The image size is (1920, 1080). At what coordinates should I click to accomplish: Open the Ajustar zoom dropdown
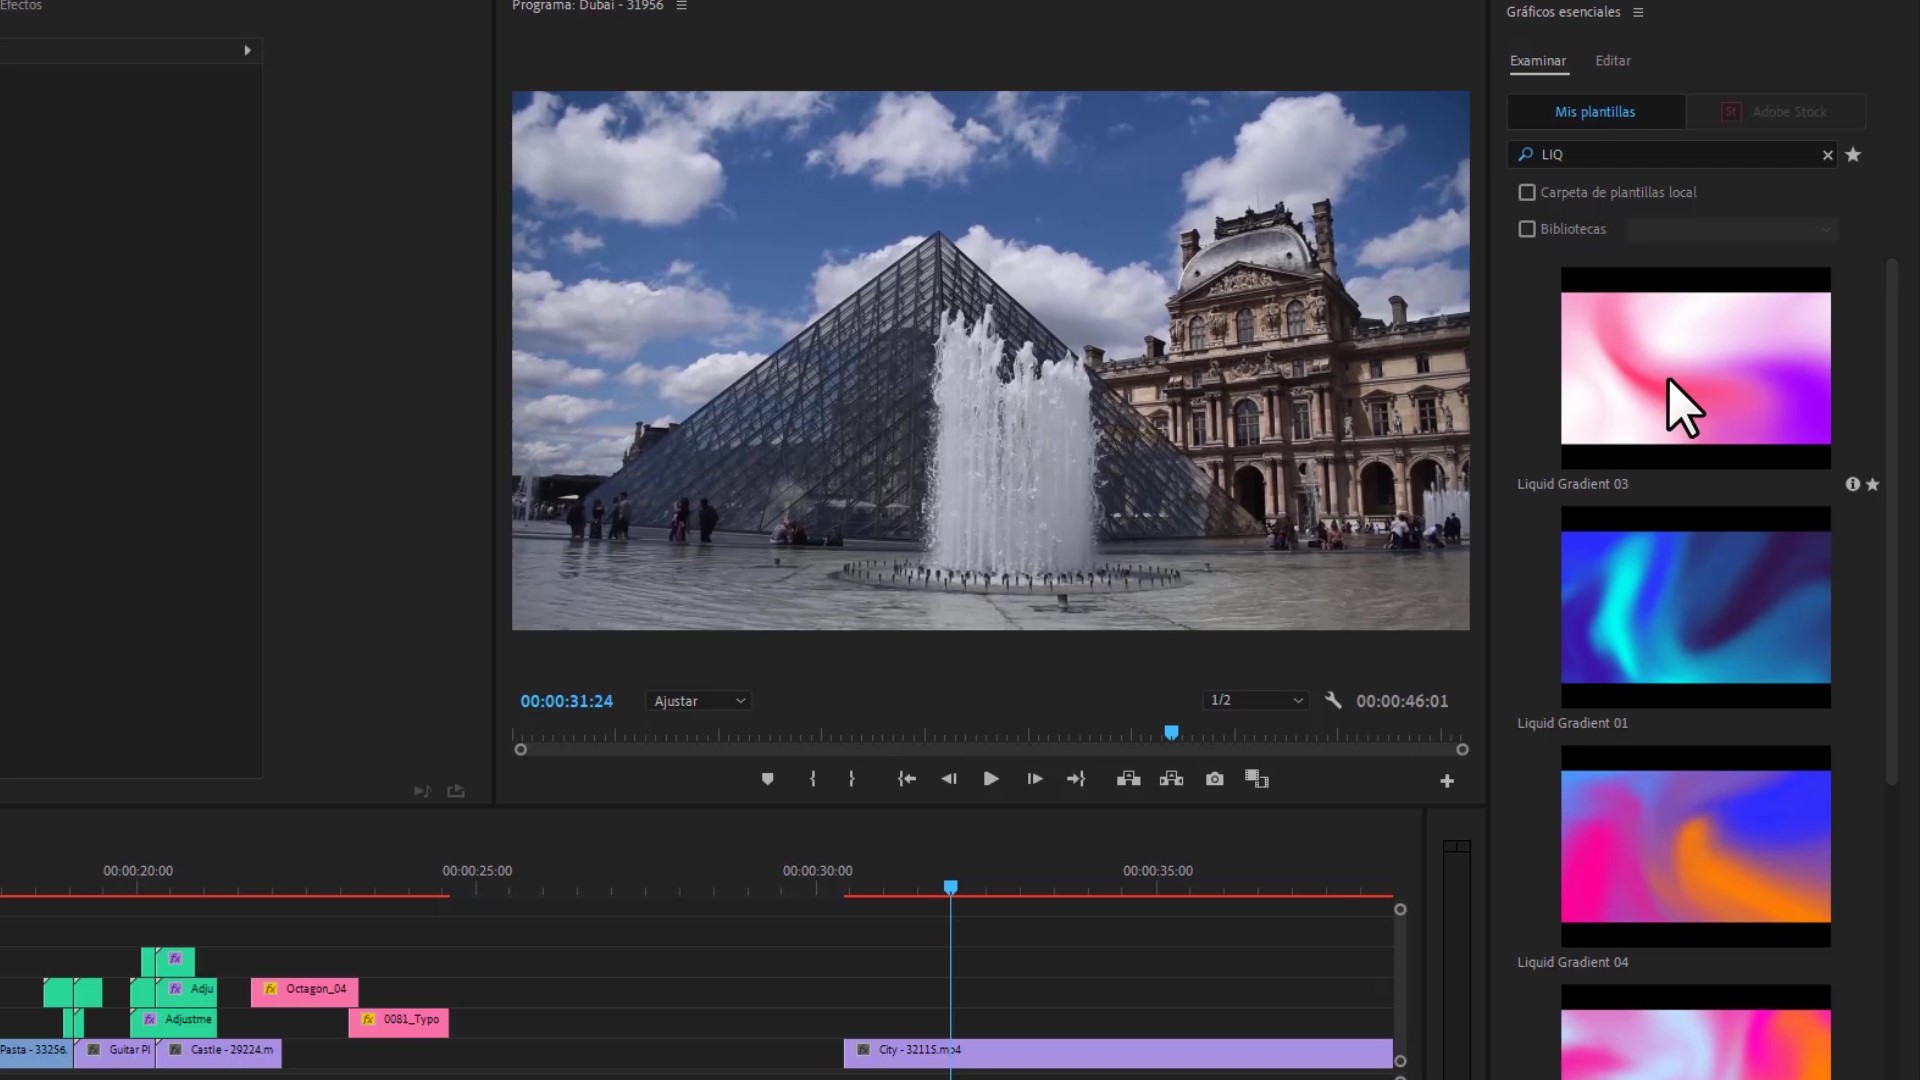pos(699,701)
